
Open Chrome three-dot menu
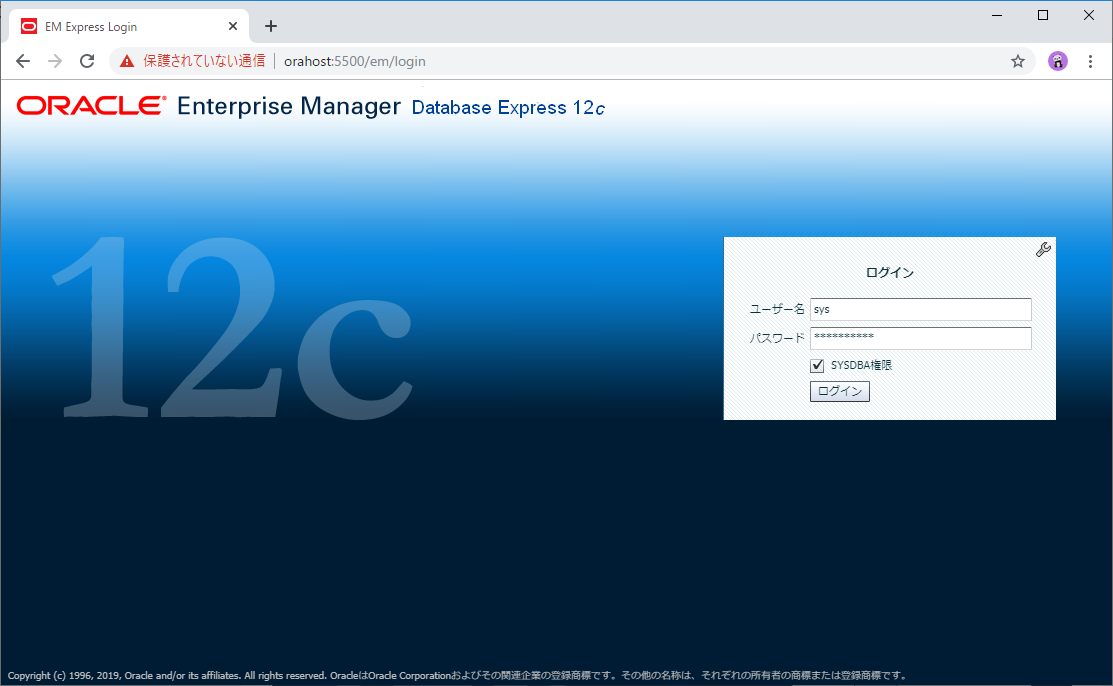[x=1090, y=61]
